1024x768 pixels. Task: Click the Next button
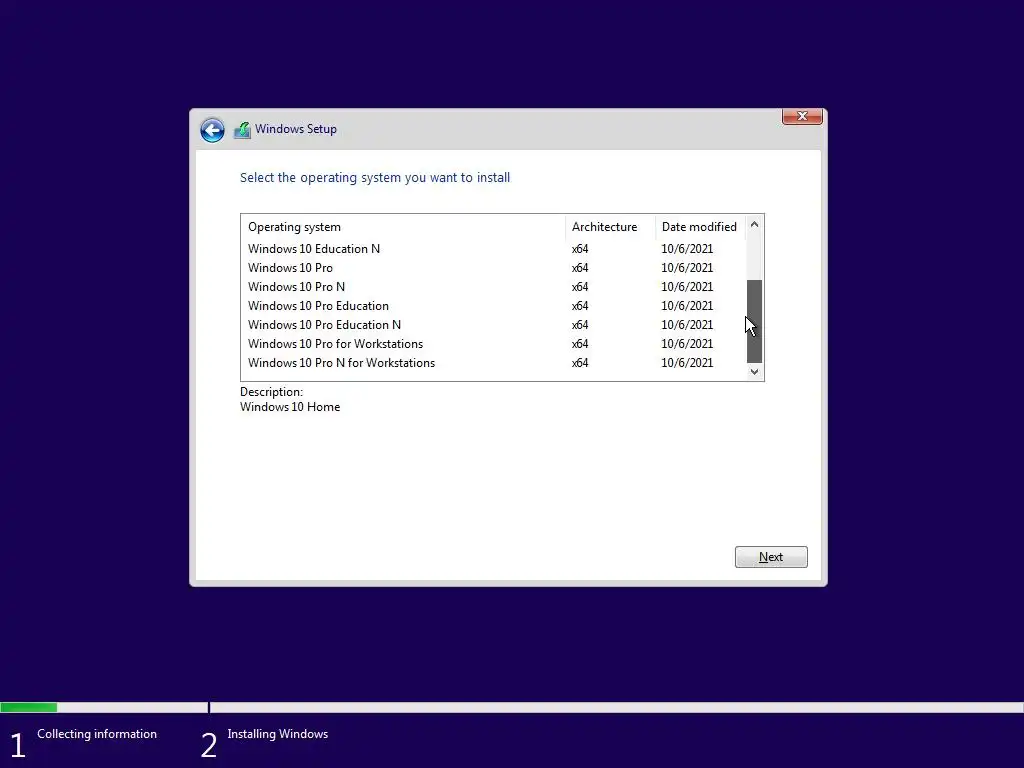click(771, 557)
